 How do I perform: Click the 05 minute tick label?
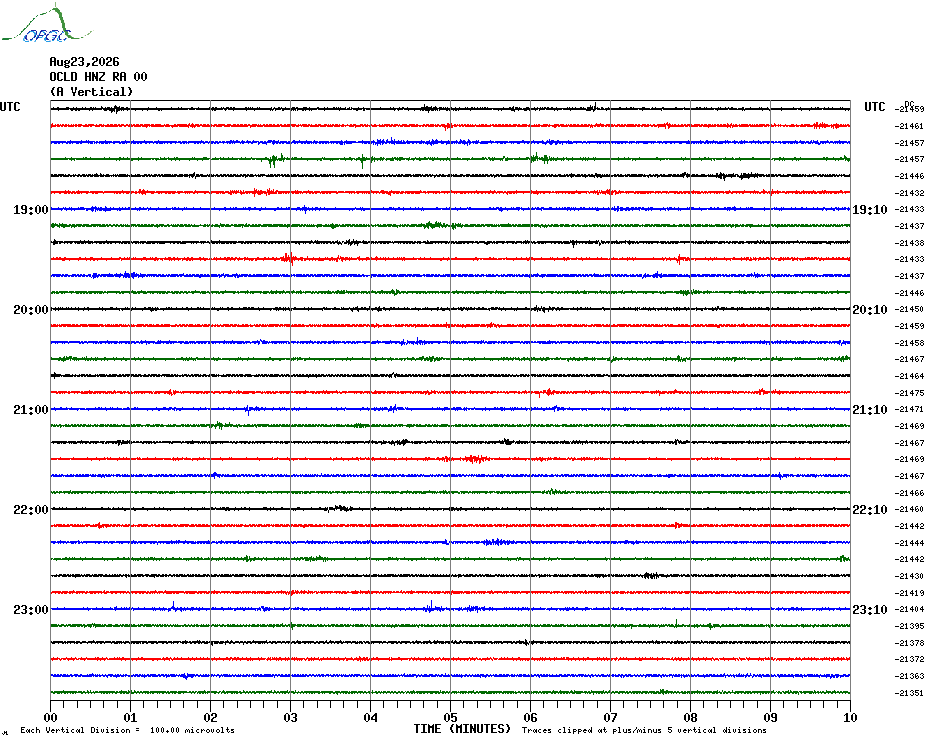coord(451,717)
